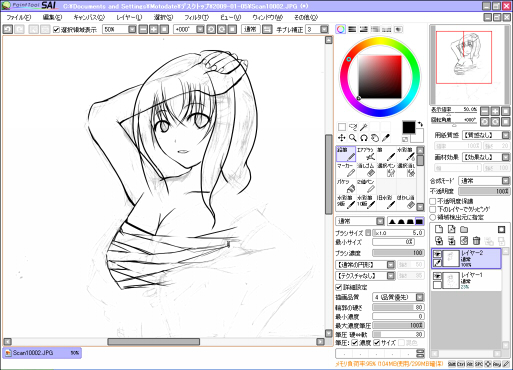Open the zoom percentage 50% dropdown
The height and width of the screenshot is (370, 513).
click(x=132, y=29)
